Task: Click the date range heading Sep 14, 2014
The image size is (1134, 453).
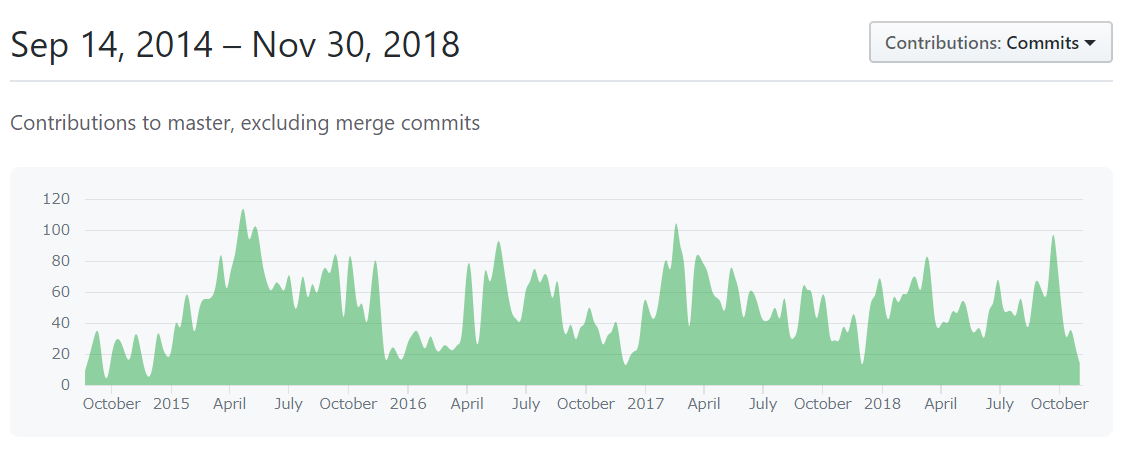Action: click(111, 45)
